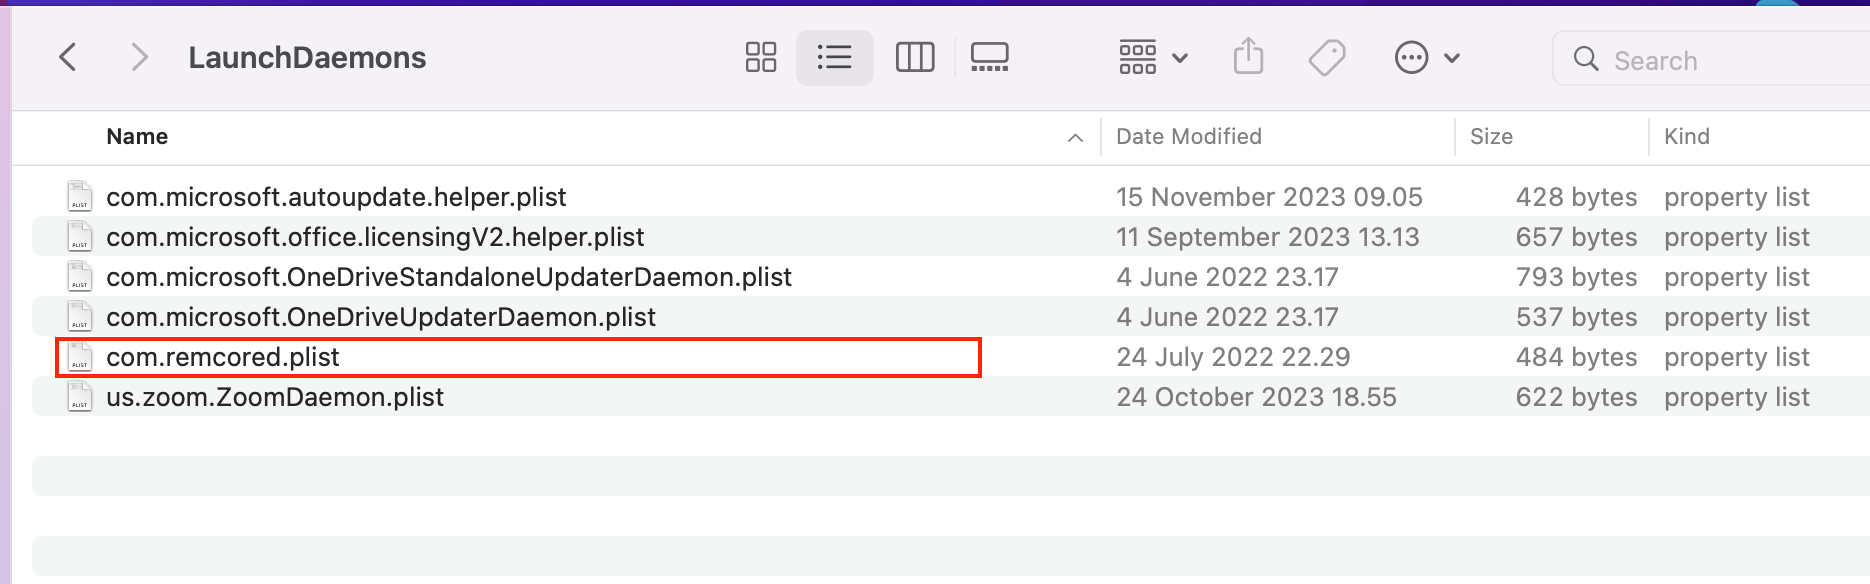Sort by Date Modified column
1870x584 pixels.
[1188, 137]
